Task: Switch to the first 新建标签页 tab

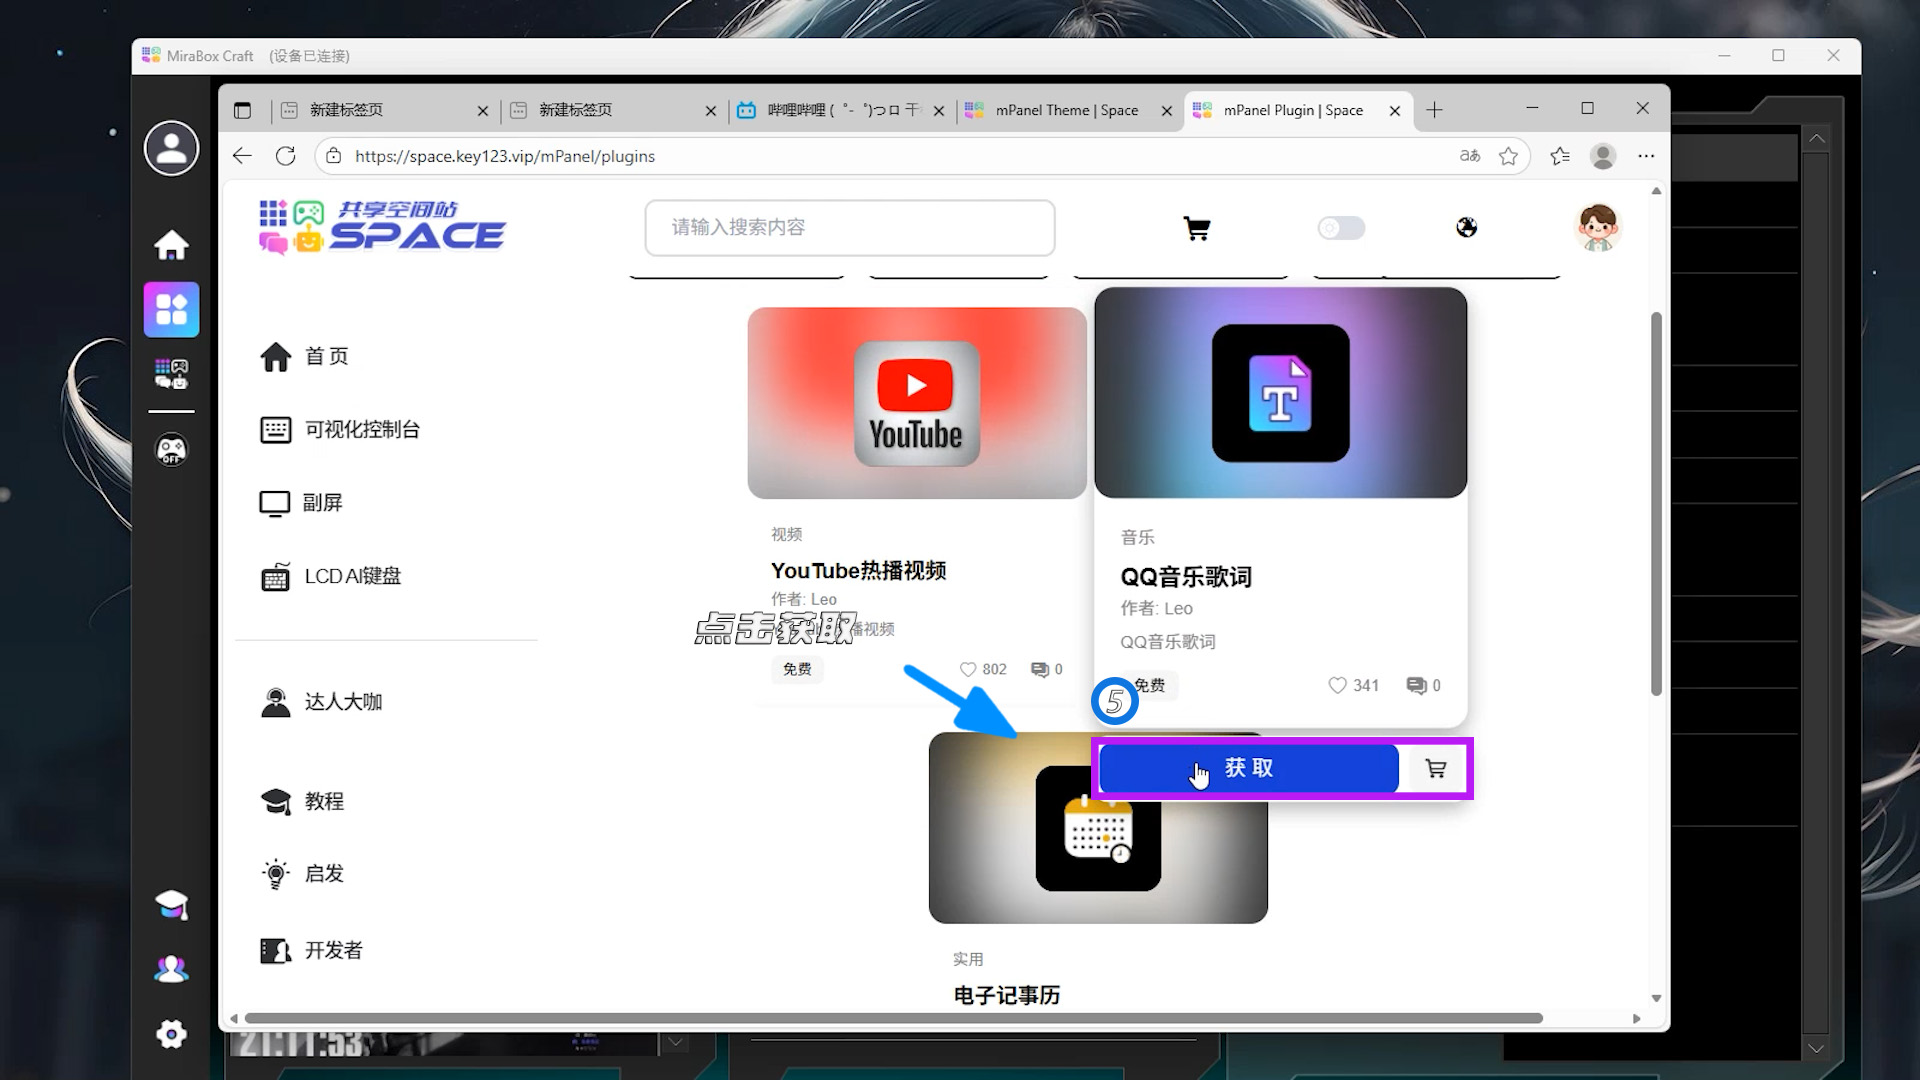Action: tap(385, 110)
